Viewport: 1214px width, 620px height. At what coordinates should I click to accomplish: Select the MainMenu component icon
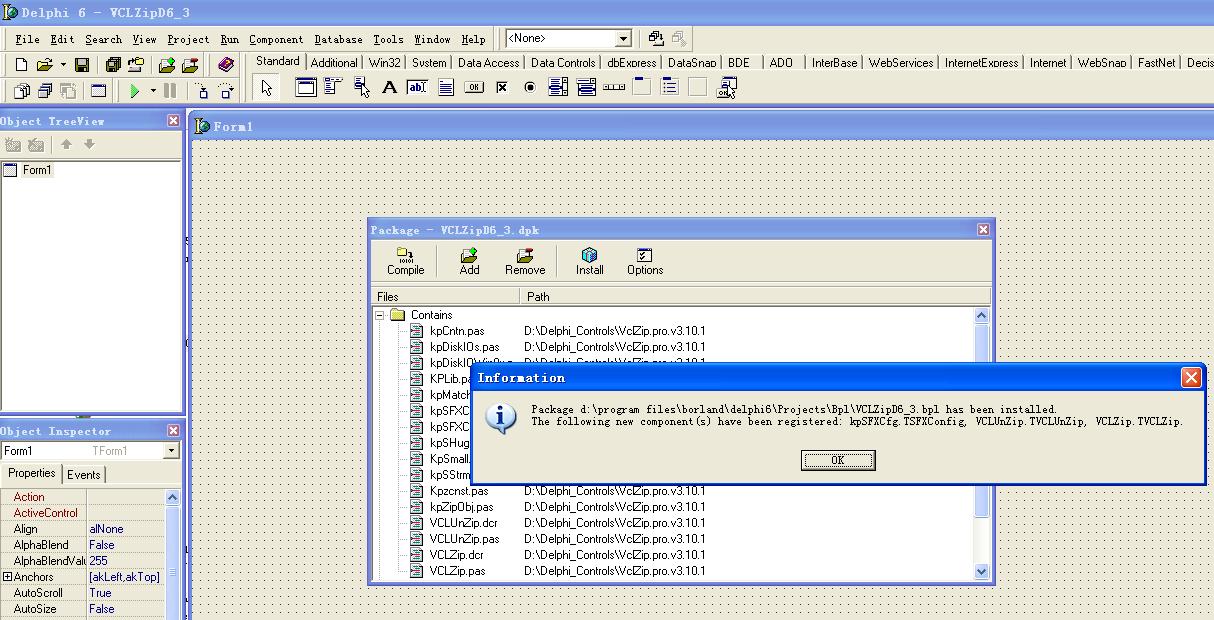(334, 88)
